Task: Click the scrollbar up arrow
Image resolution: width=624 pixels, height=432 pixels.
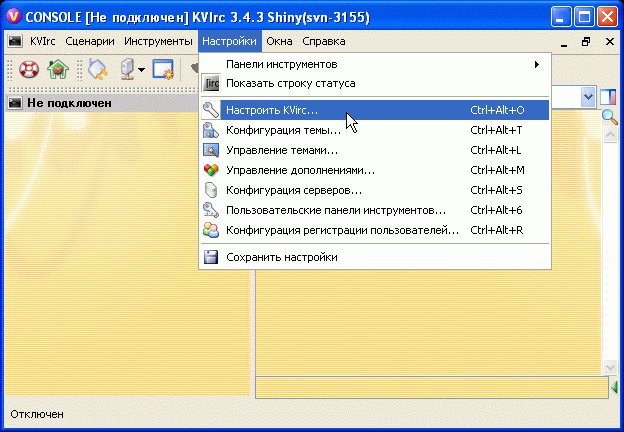Action: (610, 134)
